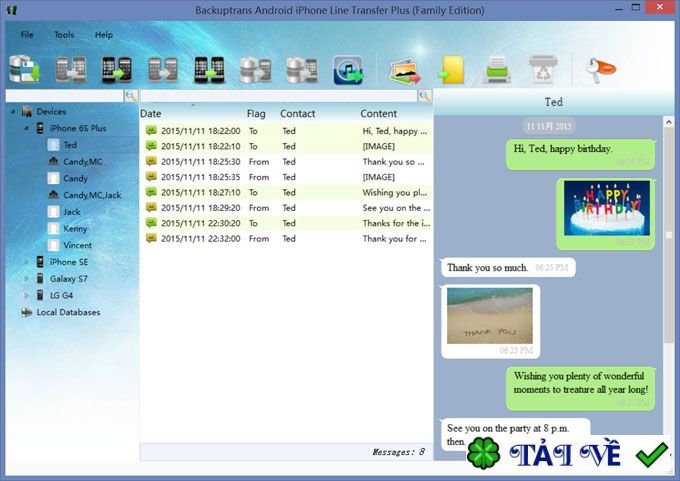Collapse the Devices tree node
This screenshot has width=680, height=481.
click(13, 112)
